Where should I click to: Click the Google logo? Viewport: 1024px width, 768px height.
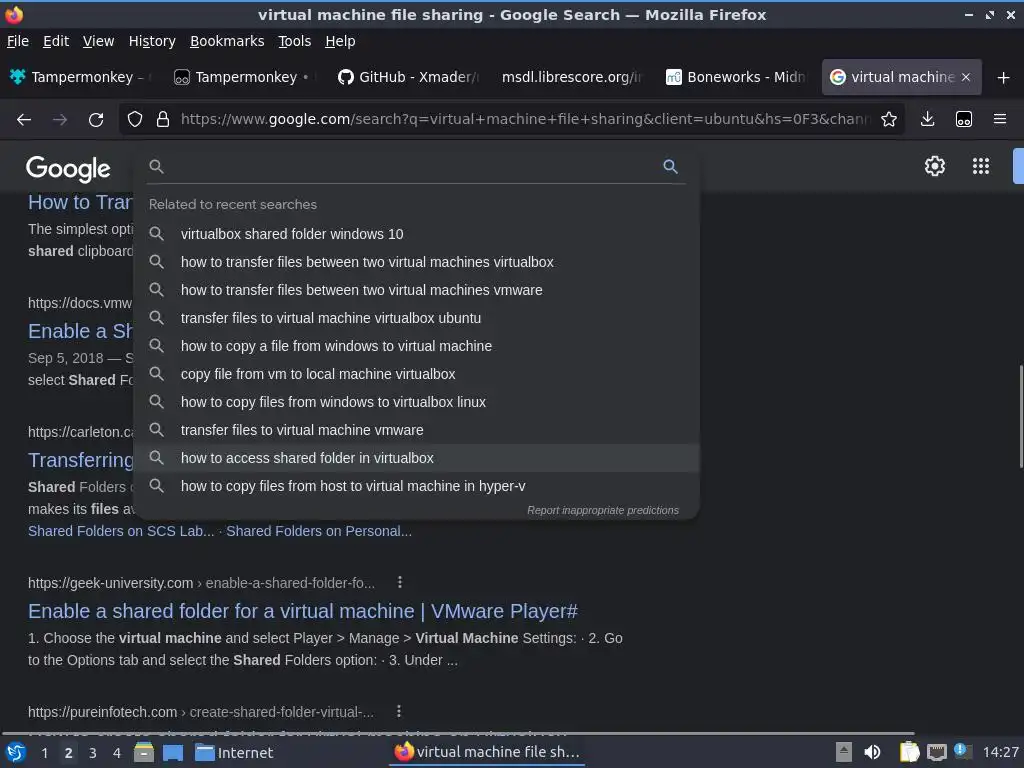click(68, 168)
